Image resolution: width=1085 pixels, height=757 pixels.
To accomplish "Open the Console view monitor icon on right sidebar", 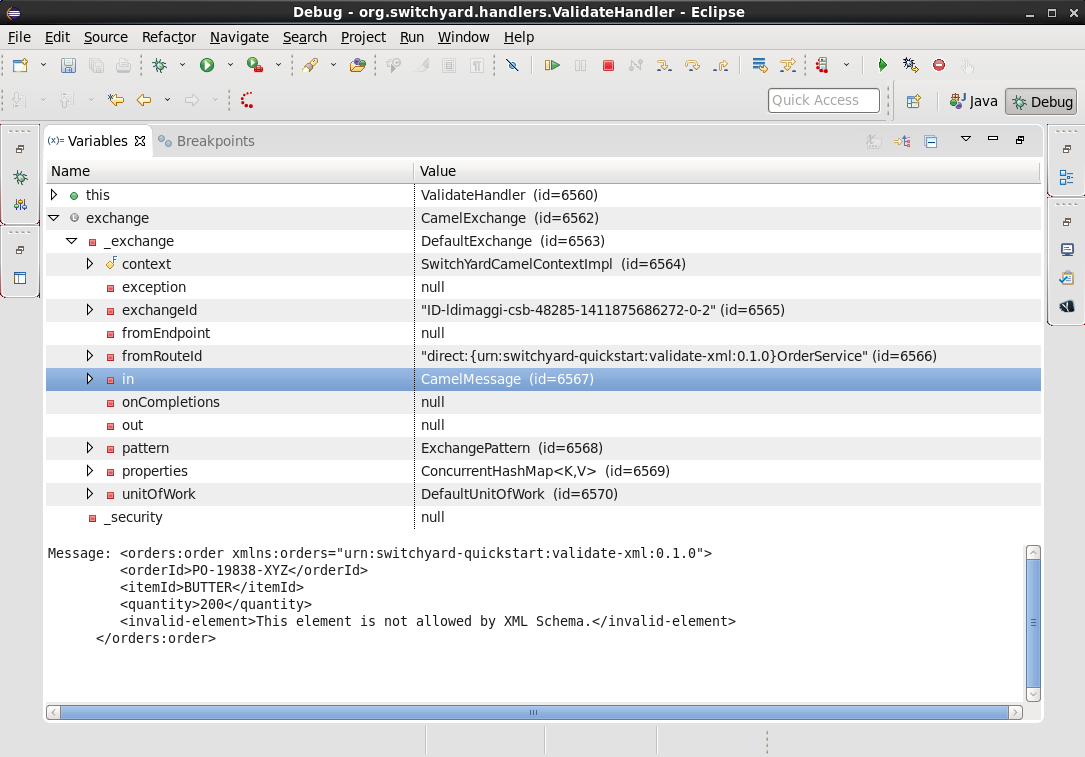I will point(1066,250).
